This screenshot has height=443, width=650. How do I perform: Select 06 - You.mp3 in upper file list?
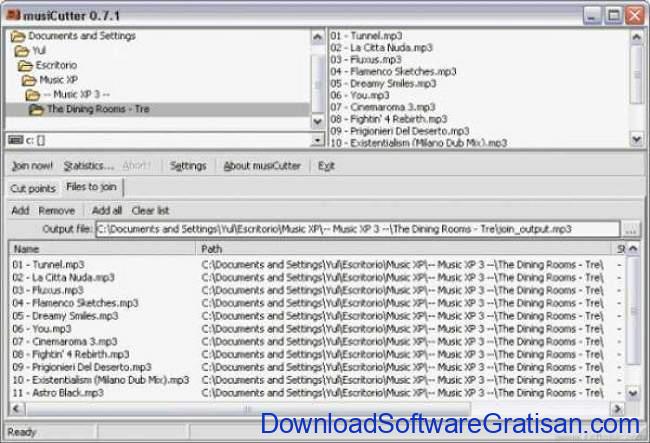360,96
